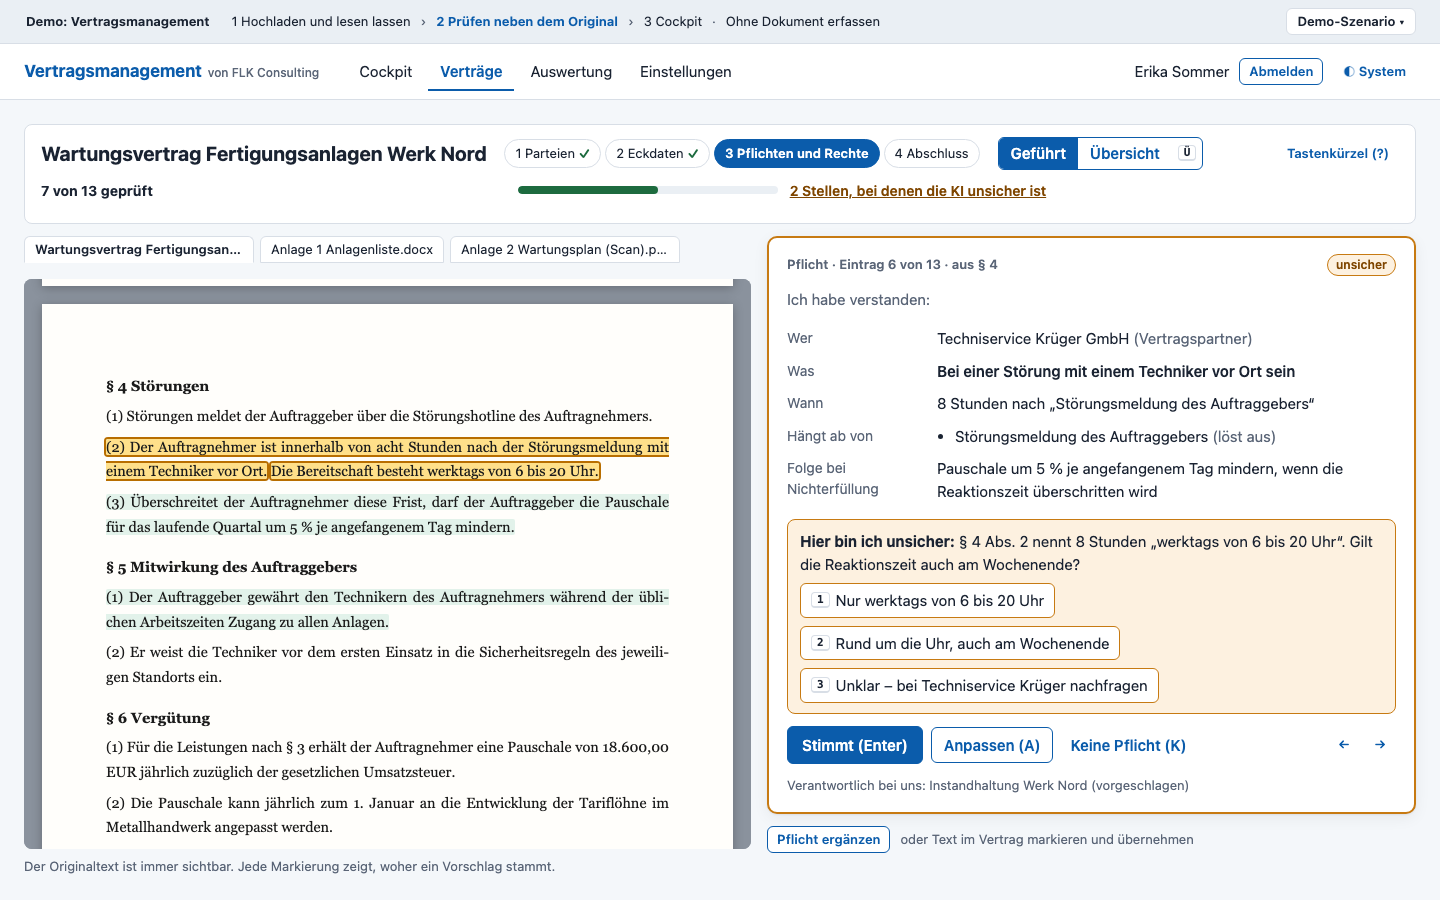Click the highlighted § 5 (1) Auftraggeber gewährt passage

coord(387,609)
